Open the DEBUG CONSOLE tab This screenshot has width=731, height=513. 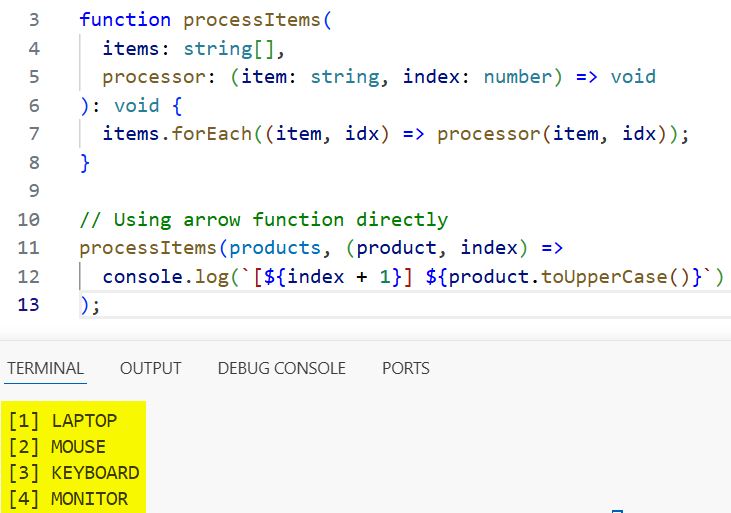coord(282,368)
